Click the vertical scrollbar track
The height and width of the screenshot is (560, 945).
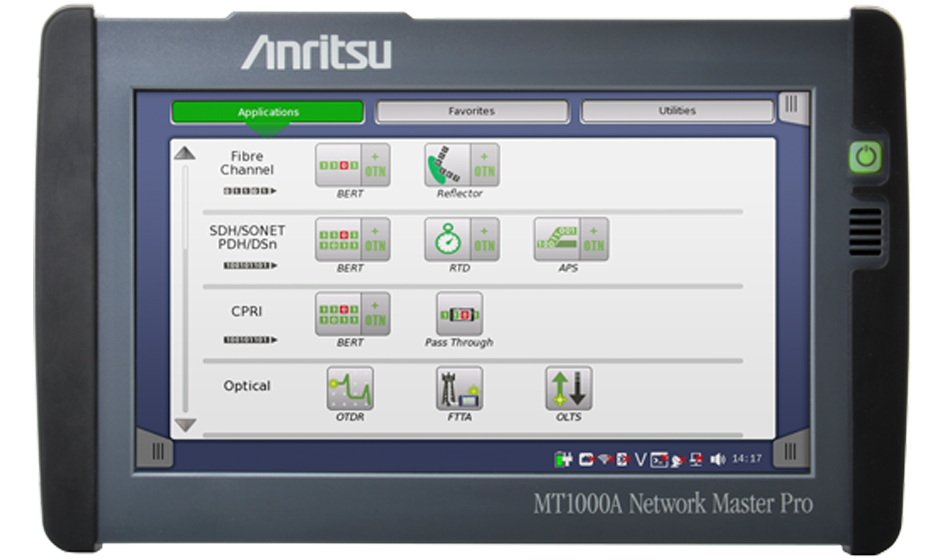185,289
